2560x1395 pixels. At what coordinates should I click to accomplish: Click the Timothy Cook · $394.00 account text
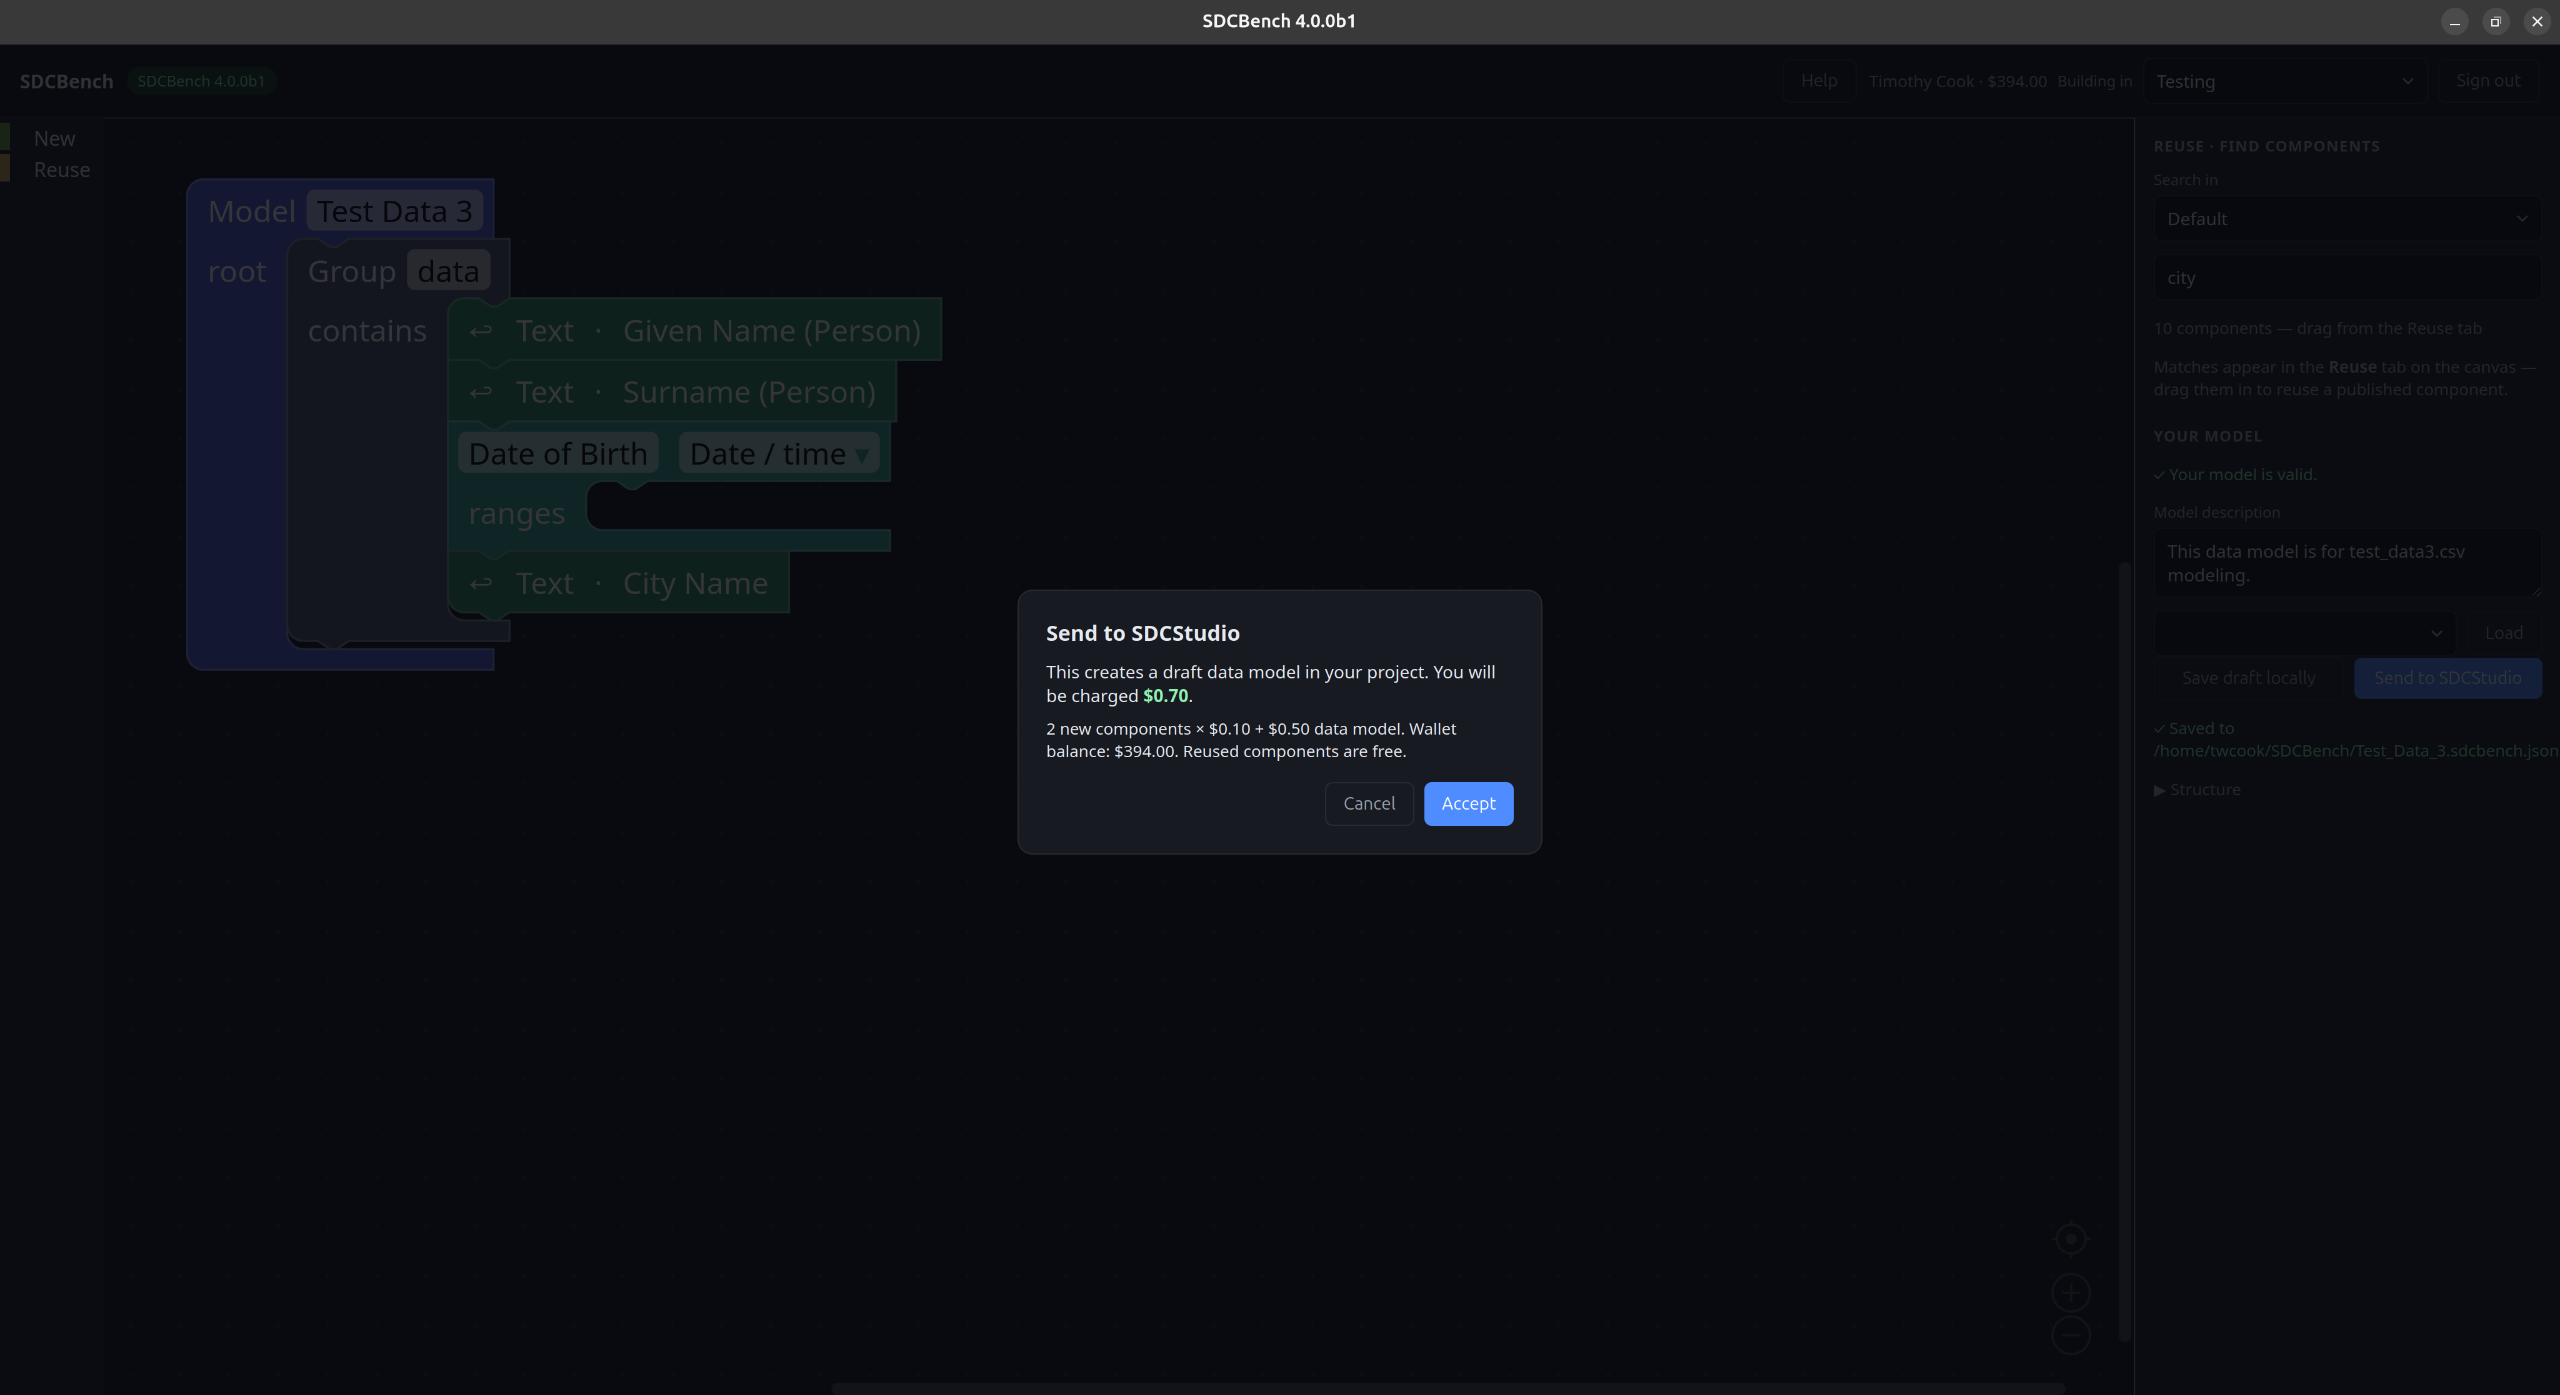pos(1957,81)
